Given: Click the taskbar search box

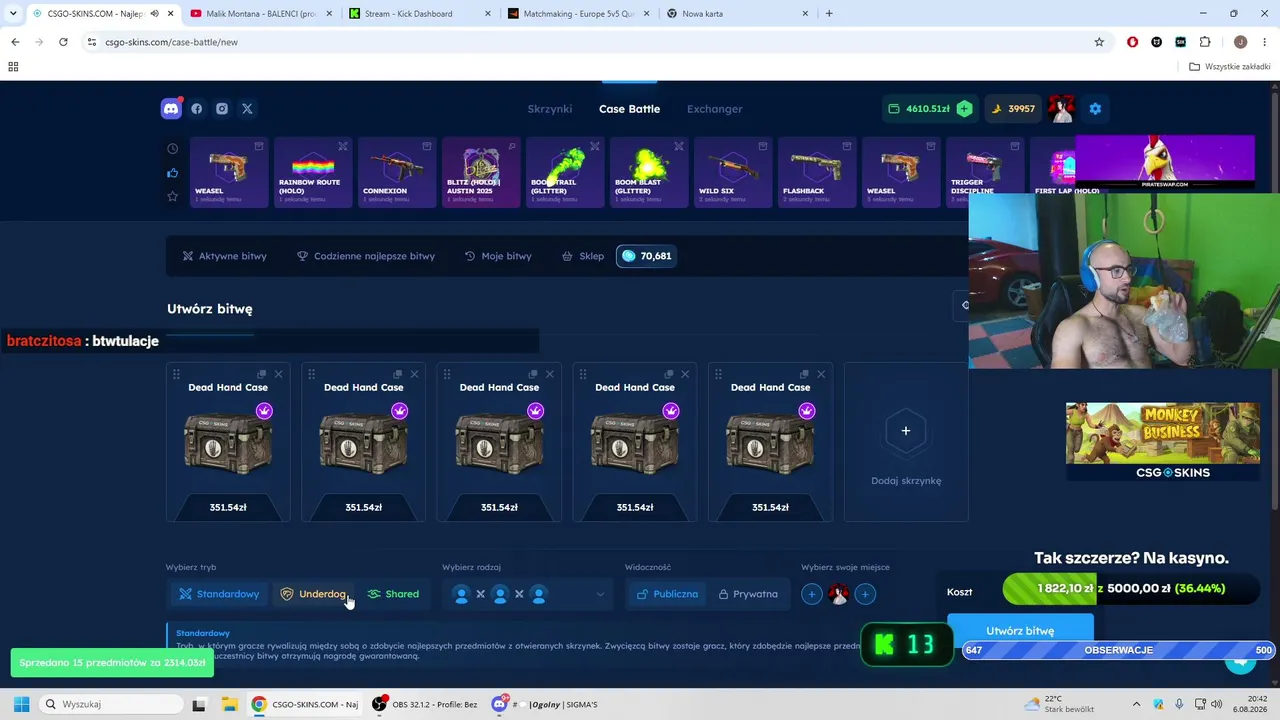Looking at the screenshot, I should click(x=111, y=704).
